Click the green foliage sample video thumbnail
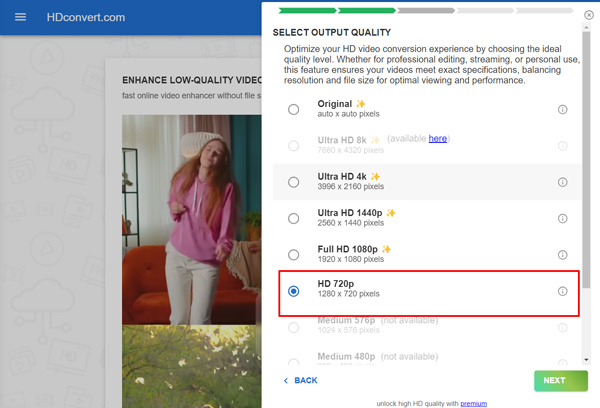 (x=192, y=367)
